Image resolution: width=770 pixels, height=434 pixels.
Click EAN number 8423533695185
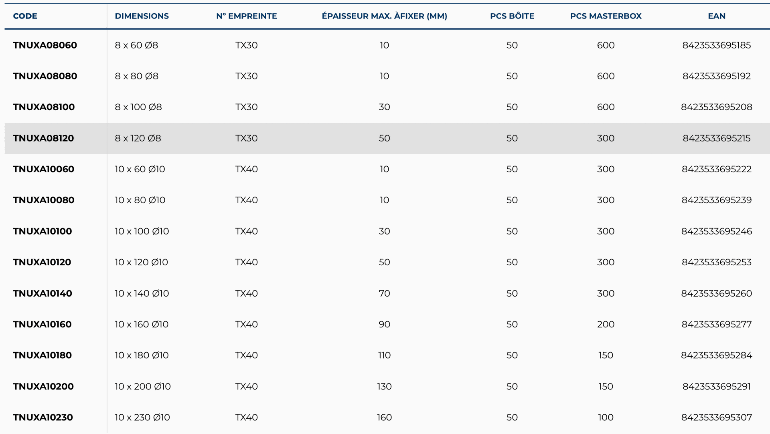coord(716,45)
